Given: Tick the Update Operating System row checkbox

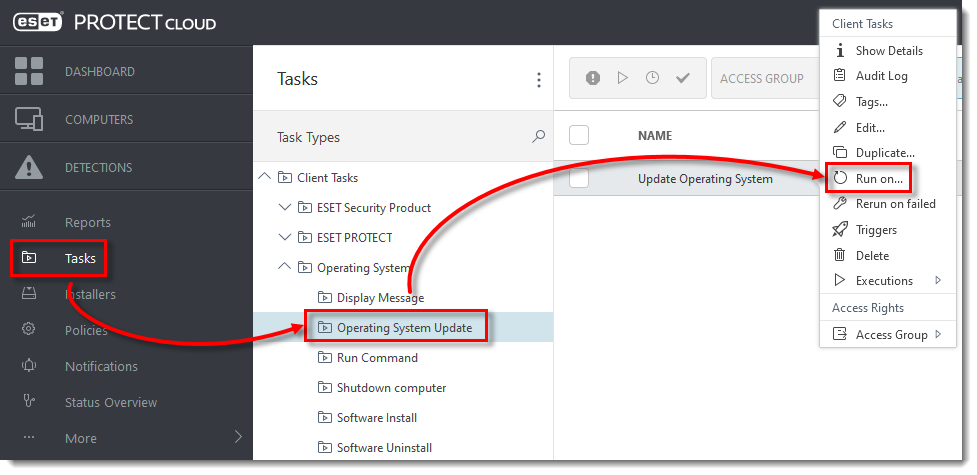Looking at the screenshot, I should coord(579,179).
